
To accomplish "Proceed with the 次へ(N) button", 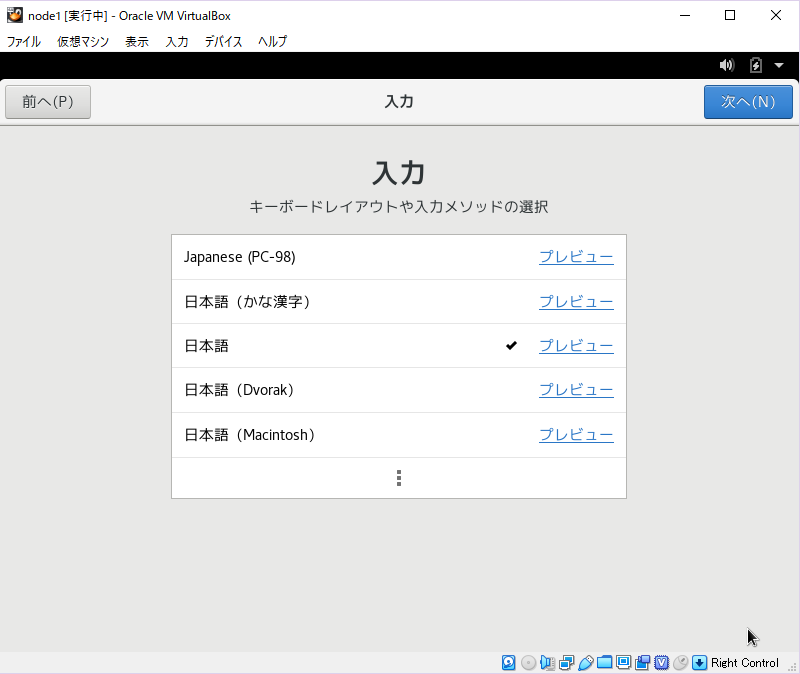I will click(748, 102).
